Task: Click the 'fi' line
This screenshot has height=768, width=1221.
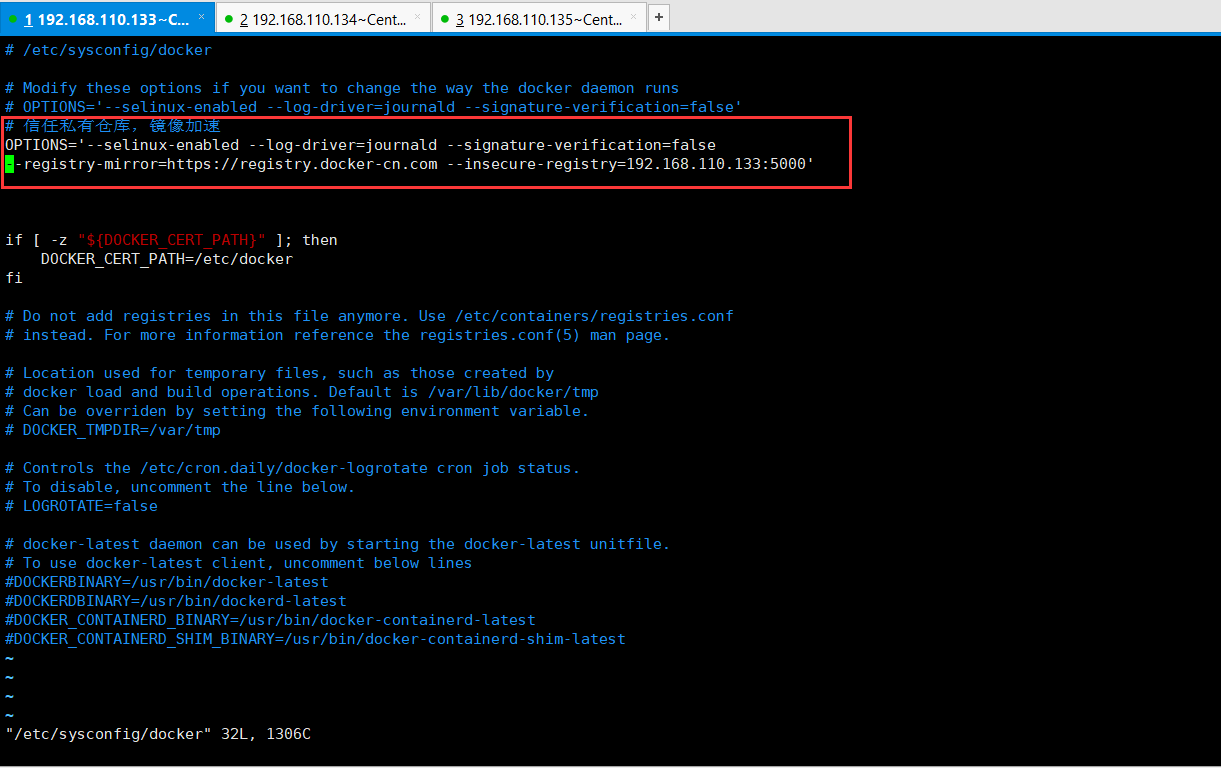Action: pos(14,278)
